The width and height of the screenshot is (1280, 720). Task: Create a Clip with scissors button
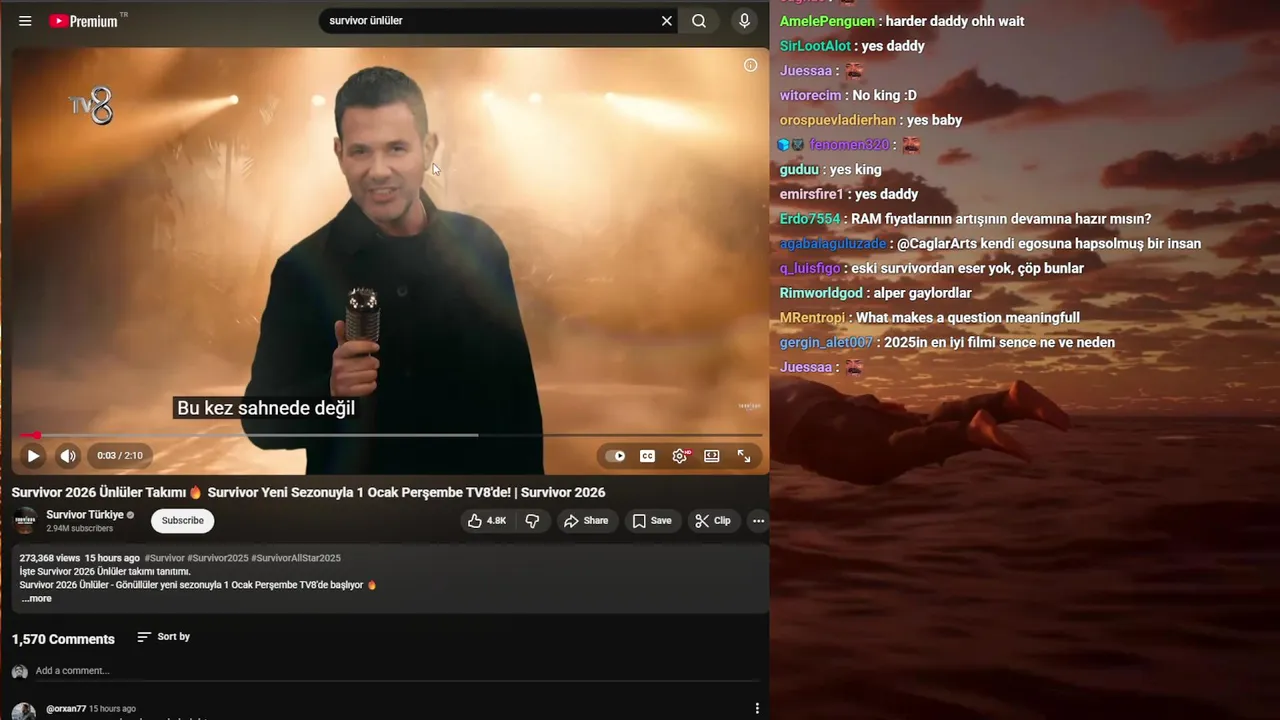pos(713,521)
